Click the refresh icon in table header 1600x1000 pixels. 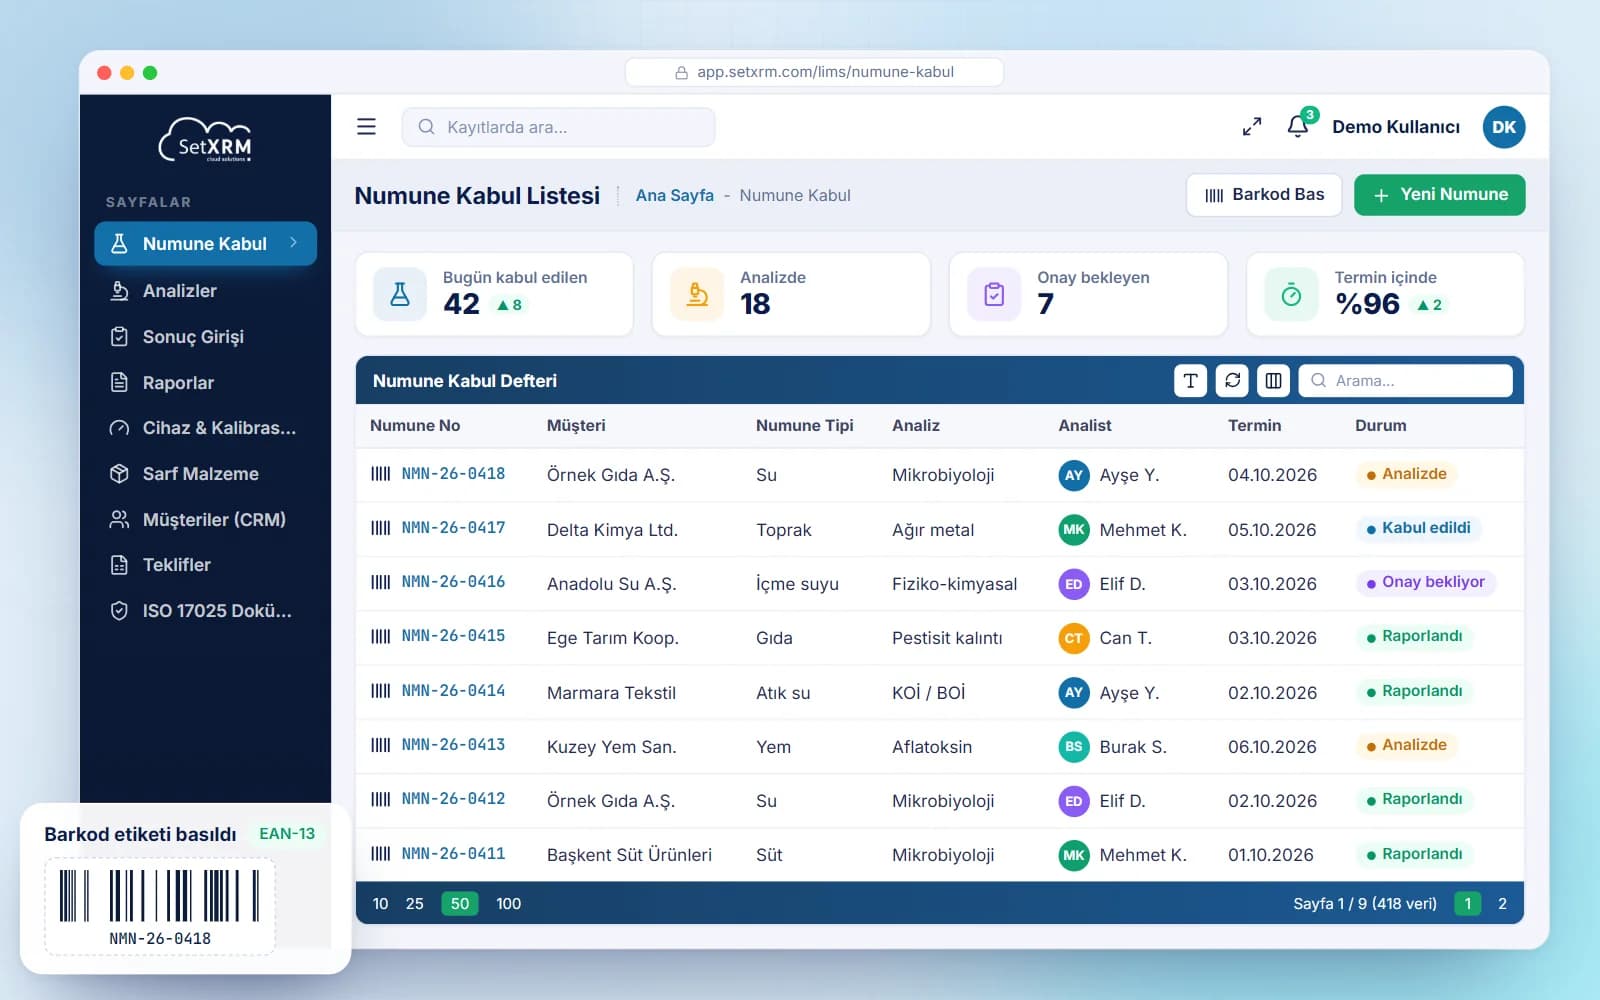click(x=1232, y=380)
